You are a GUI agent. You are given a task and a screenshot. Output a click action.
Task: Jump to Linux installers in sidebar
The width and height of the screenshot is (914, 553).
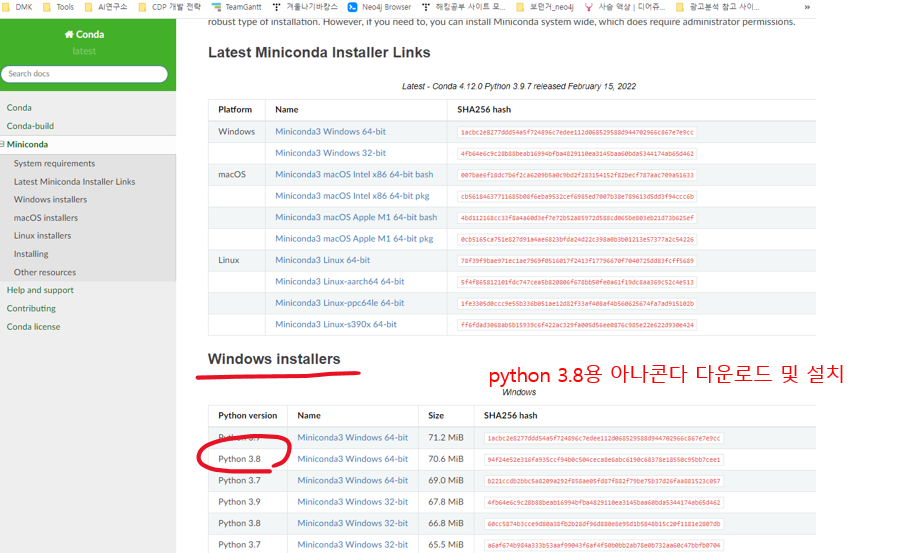click(43, 236)
